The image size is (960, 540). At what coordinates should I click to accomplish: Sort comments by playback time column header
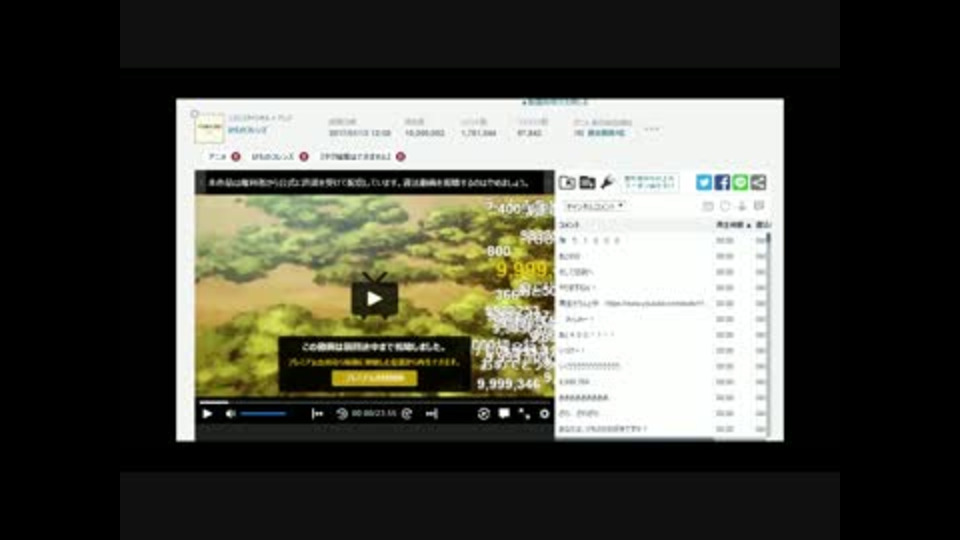click(733, 225)
